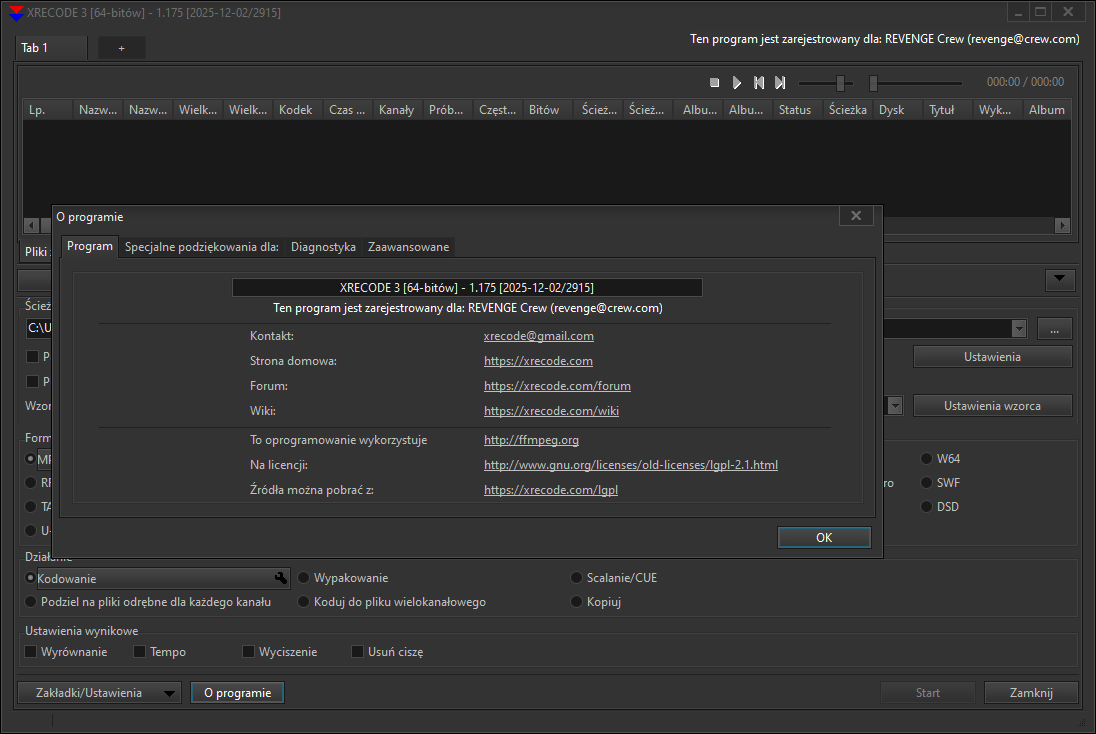Stop playback with the stop icon
Screen dimensions: 1096x734
714,82
